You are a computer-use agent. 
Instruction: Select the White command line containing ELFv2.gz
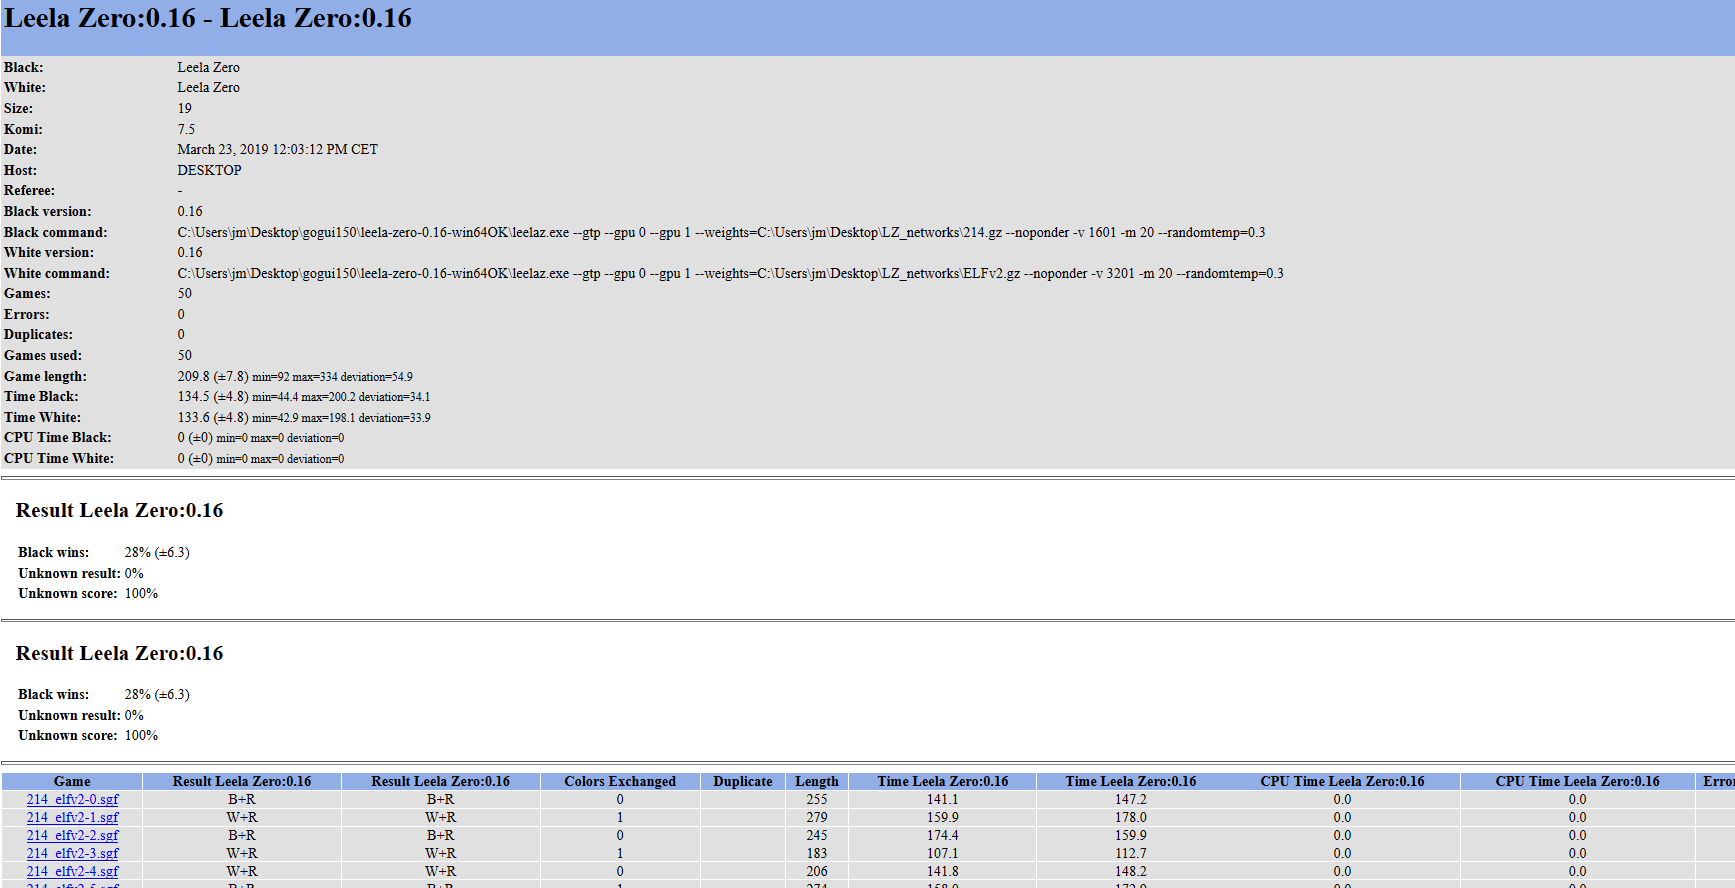pos(731,273)
